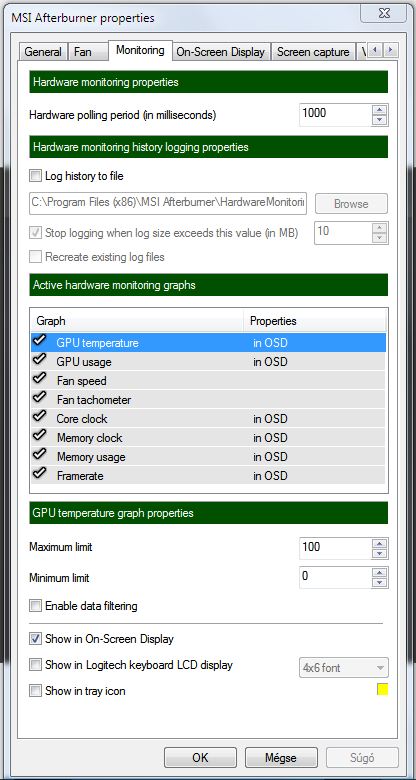Viewport: 416px width, 780px height.
Task: Decrease Minimum limit value
Action: [x=380, y=583]
